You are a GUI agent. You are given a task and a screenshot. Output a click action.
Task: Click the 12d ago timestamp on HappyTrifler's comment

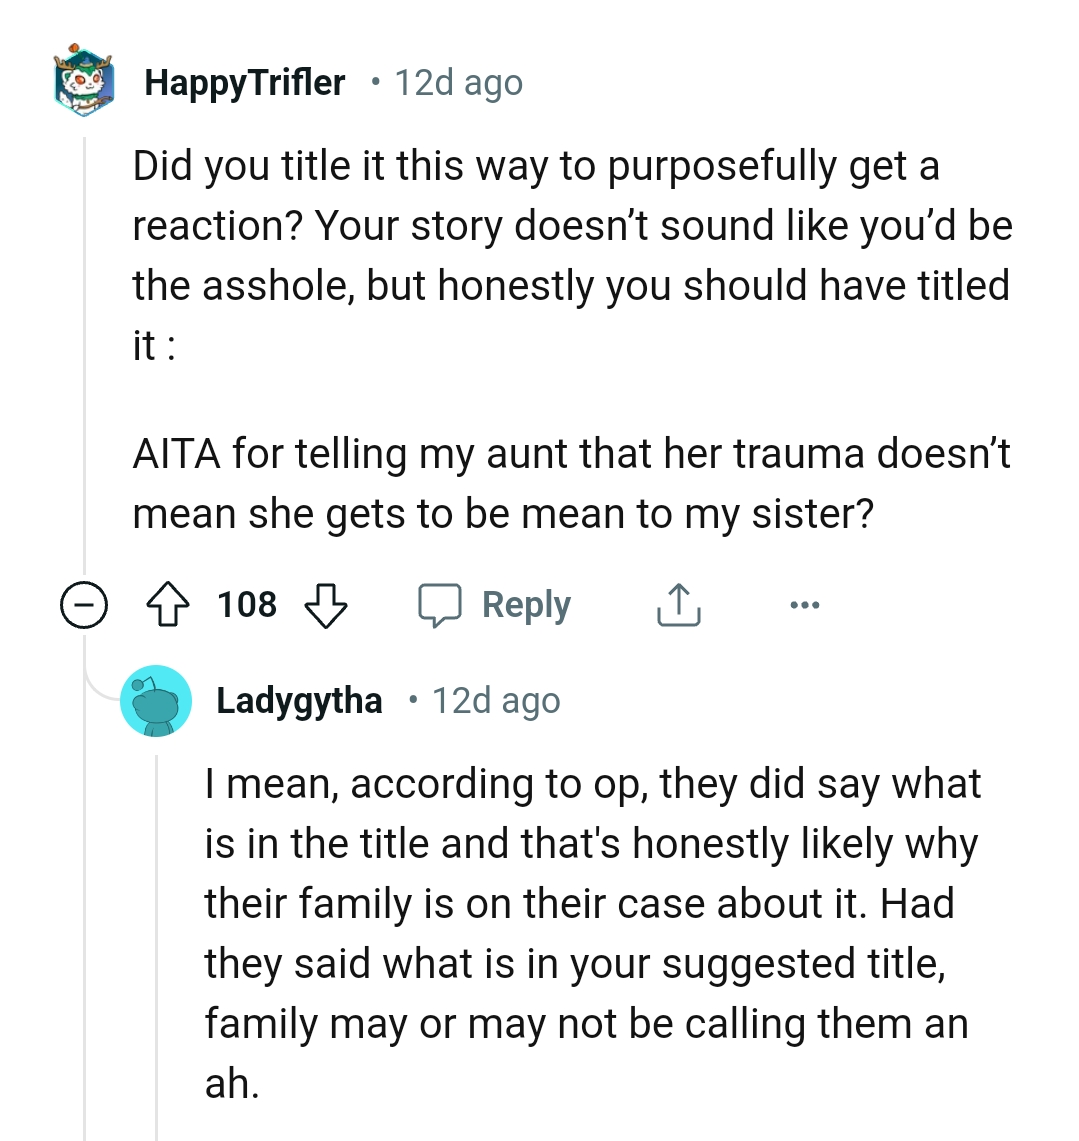click(458, 82)
